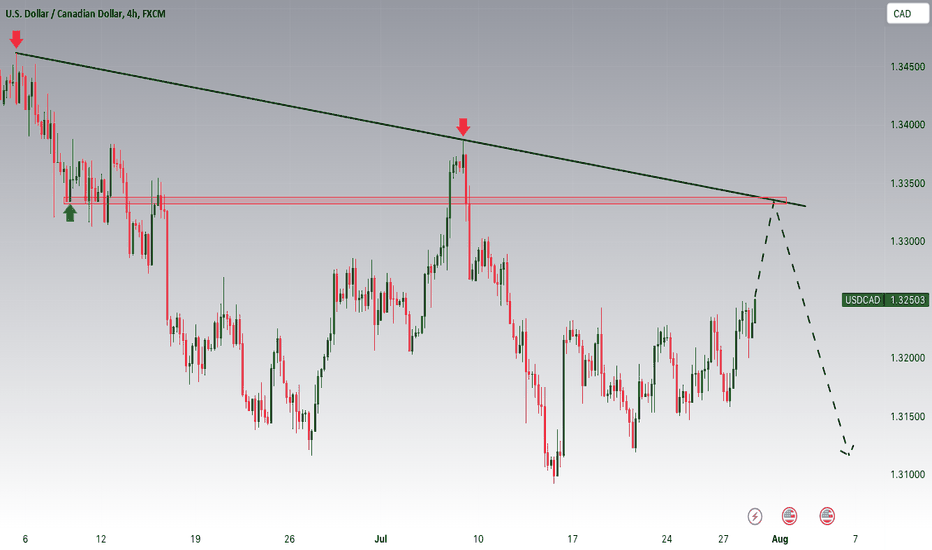This screenshot has width=932, height=550.
Task: Open the US flag event icon above Aug
Action: point(789,516)
